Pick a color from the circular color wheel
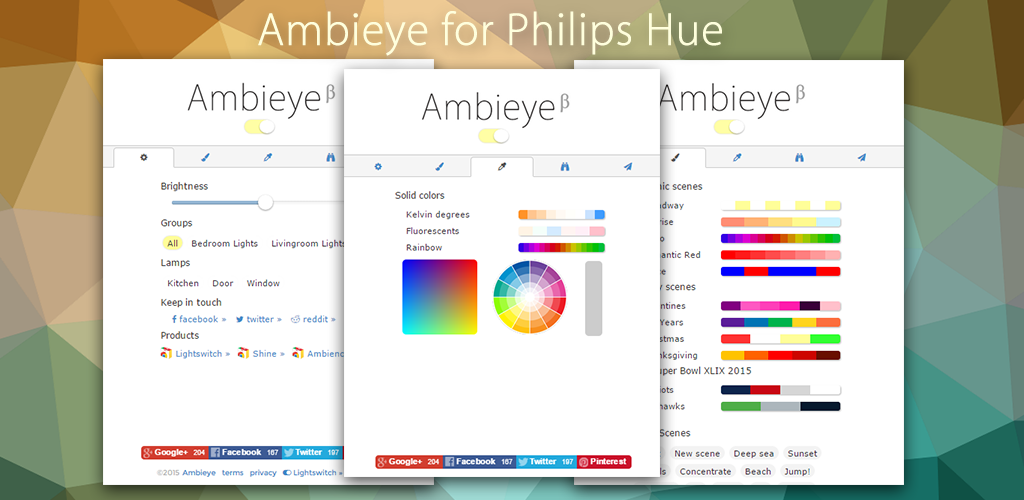This screenshot has height=500, width=1024. (x=530, y=297)
